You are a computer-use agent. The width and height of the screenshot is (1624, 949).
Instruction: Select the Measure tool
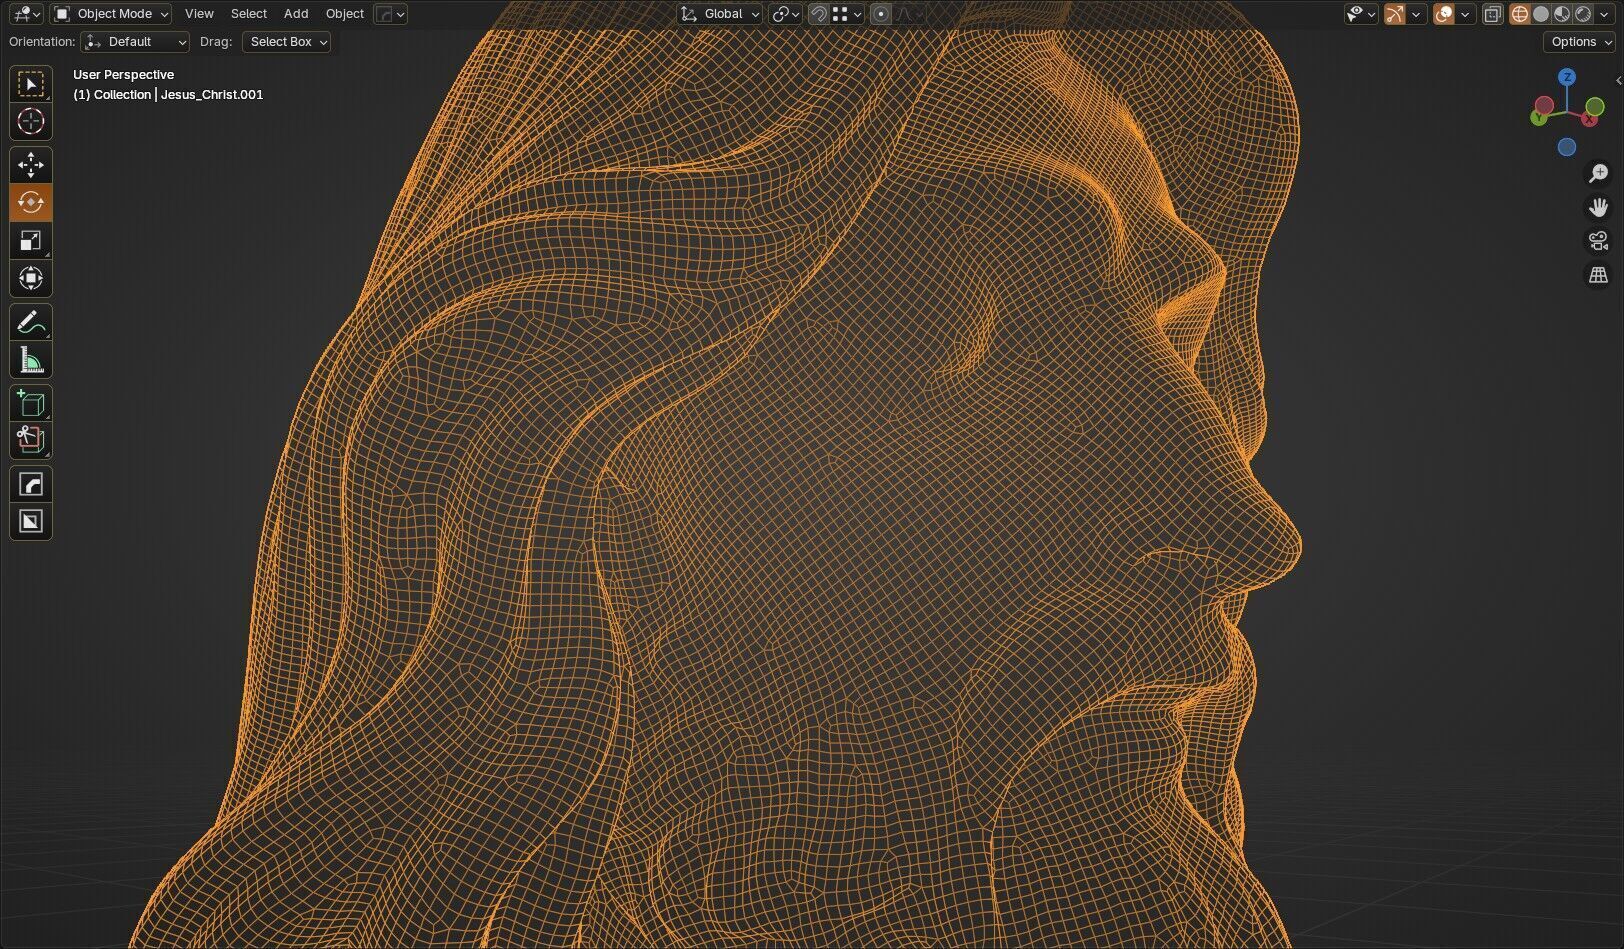pyautogui.click(x=31, y=361)
